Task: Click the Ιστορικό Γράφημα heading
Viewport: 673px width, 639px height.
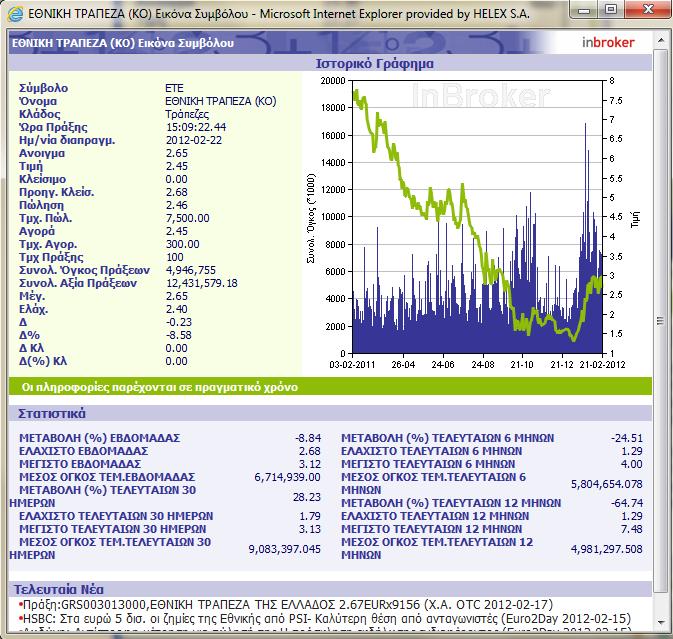Action: (x=374, y=64)
